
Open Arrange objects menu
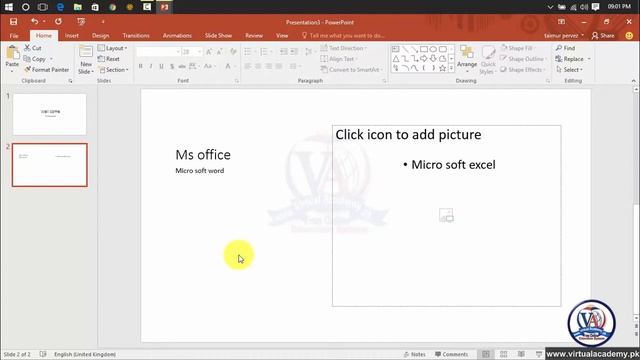tap(467, 58)
